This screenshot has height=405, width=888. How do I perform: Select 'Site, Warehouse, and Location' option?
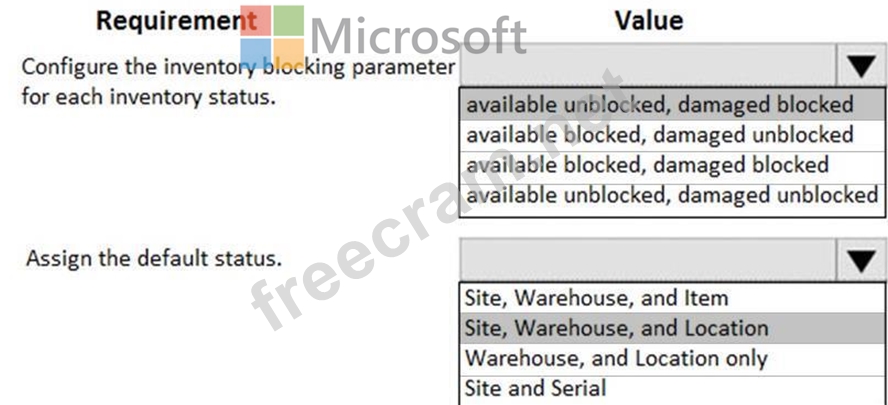click(616, 328)
